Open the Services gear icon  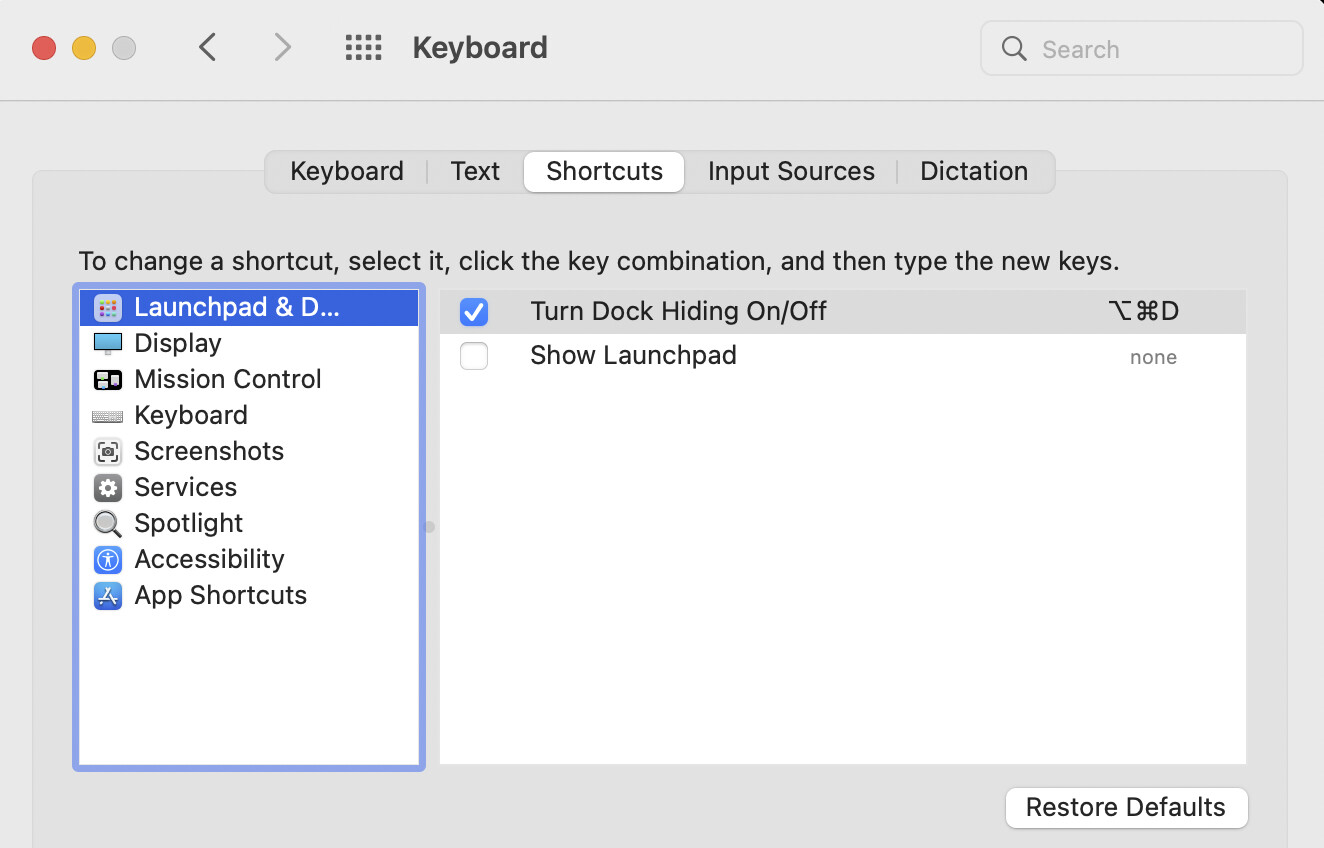click(108, 488)
